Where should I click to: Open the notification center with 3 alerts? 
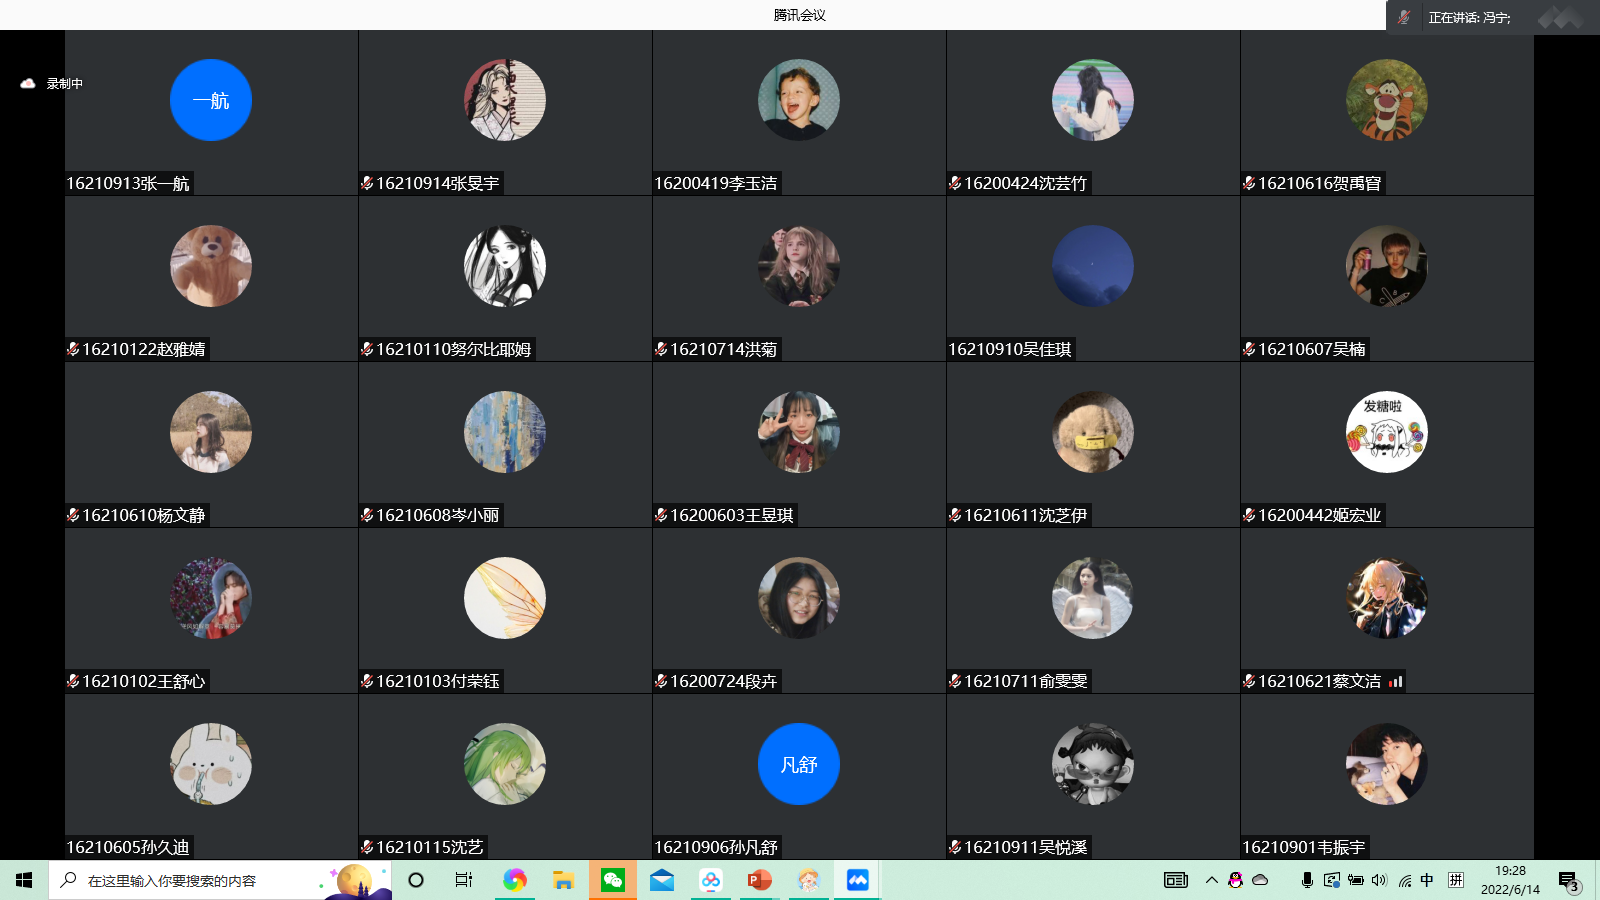click(x=1568, y=881)
